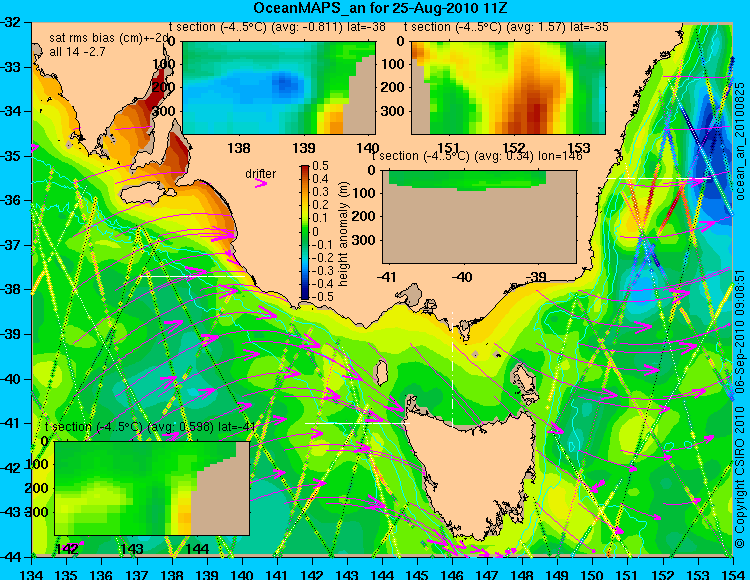Click longitude label 154 on the bottom axis
The height and width of the screenshot is (580, 750).
point(732,573)
